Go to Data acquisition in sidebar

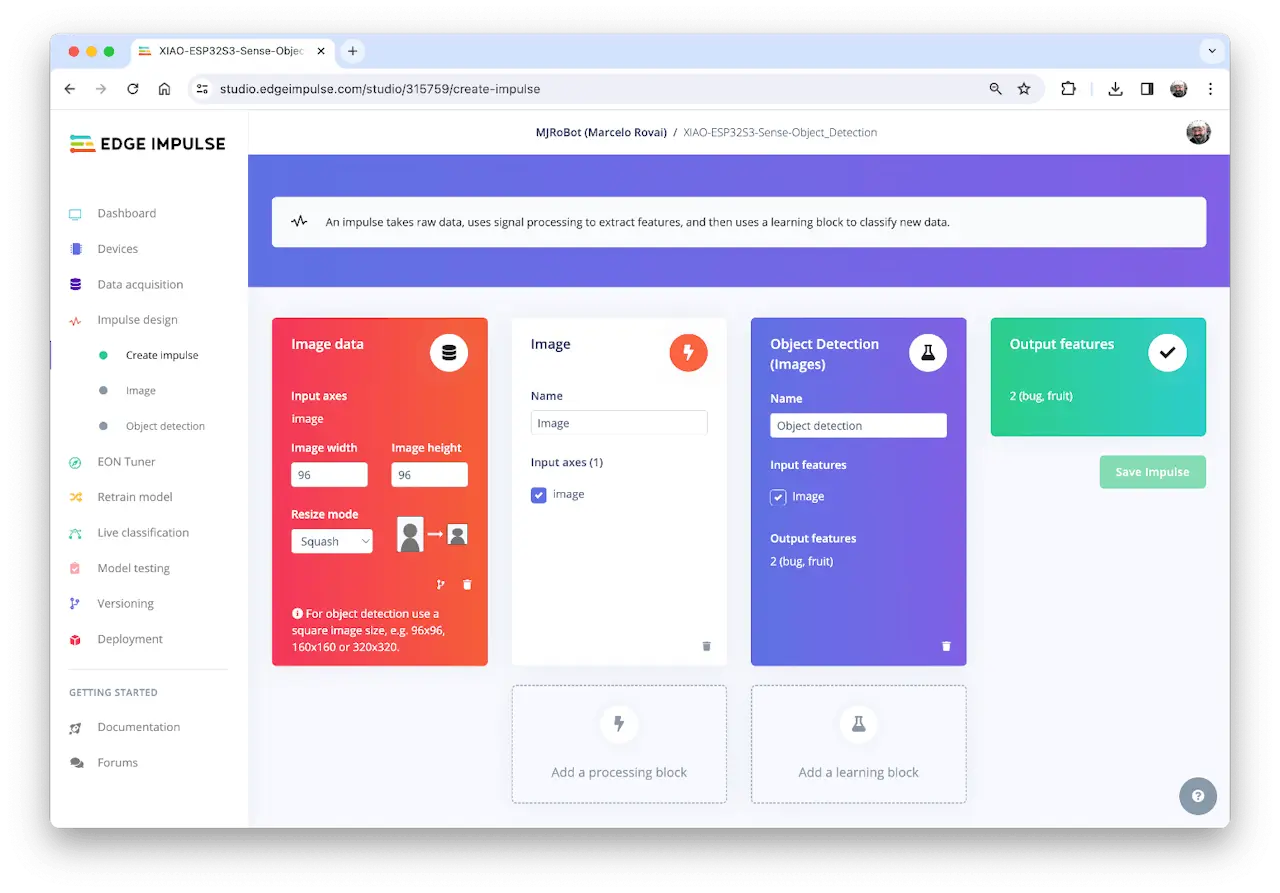tap(140, 285)
